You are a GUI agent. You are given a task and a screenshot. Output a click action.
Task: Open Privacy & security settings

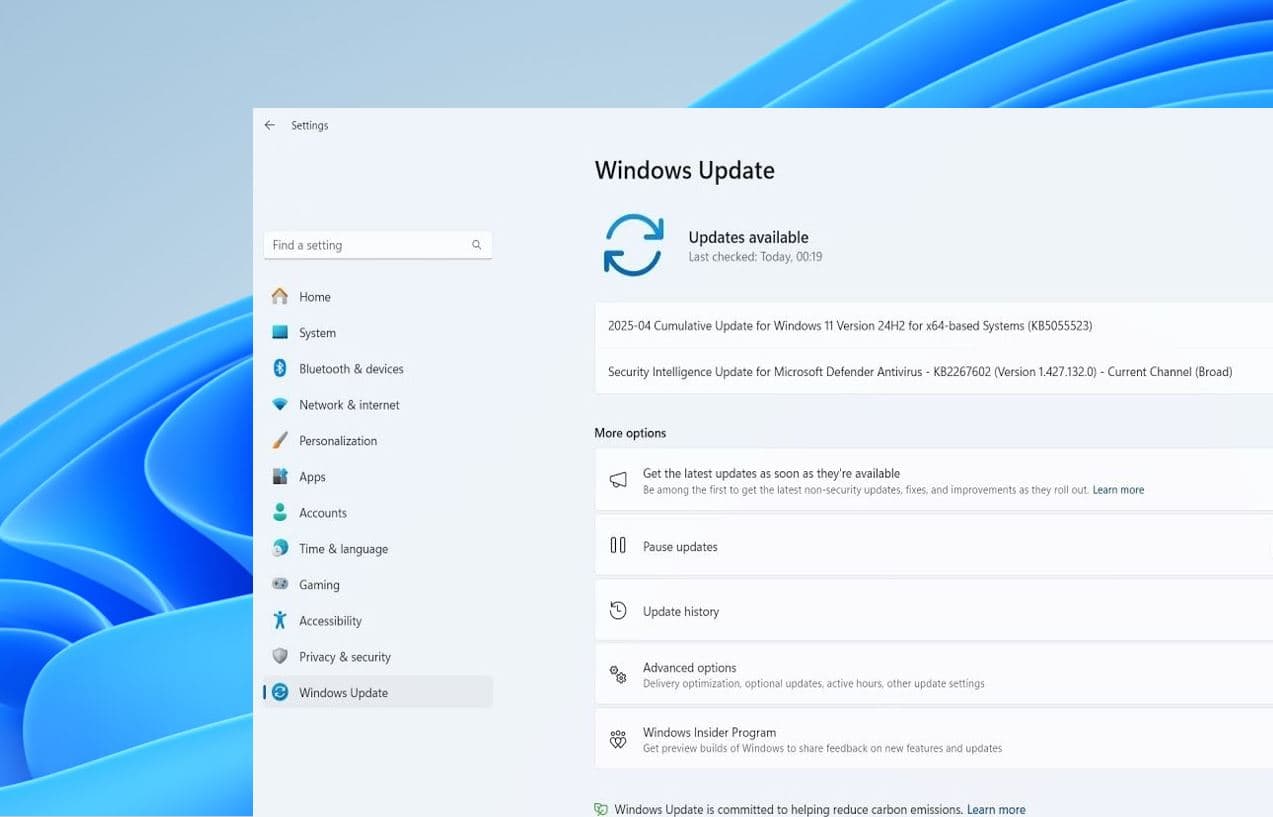[x=345, y=656]
